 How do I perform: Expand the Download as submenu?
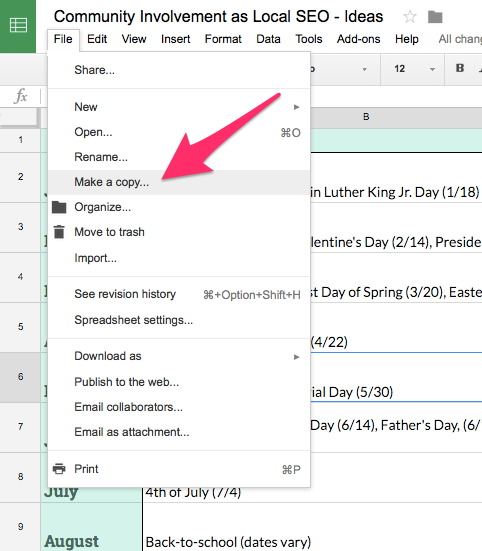[x=179, y=356]
